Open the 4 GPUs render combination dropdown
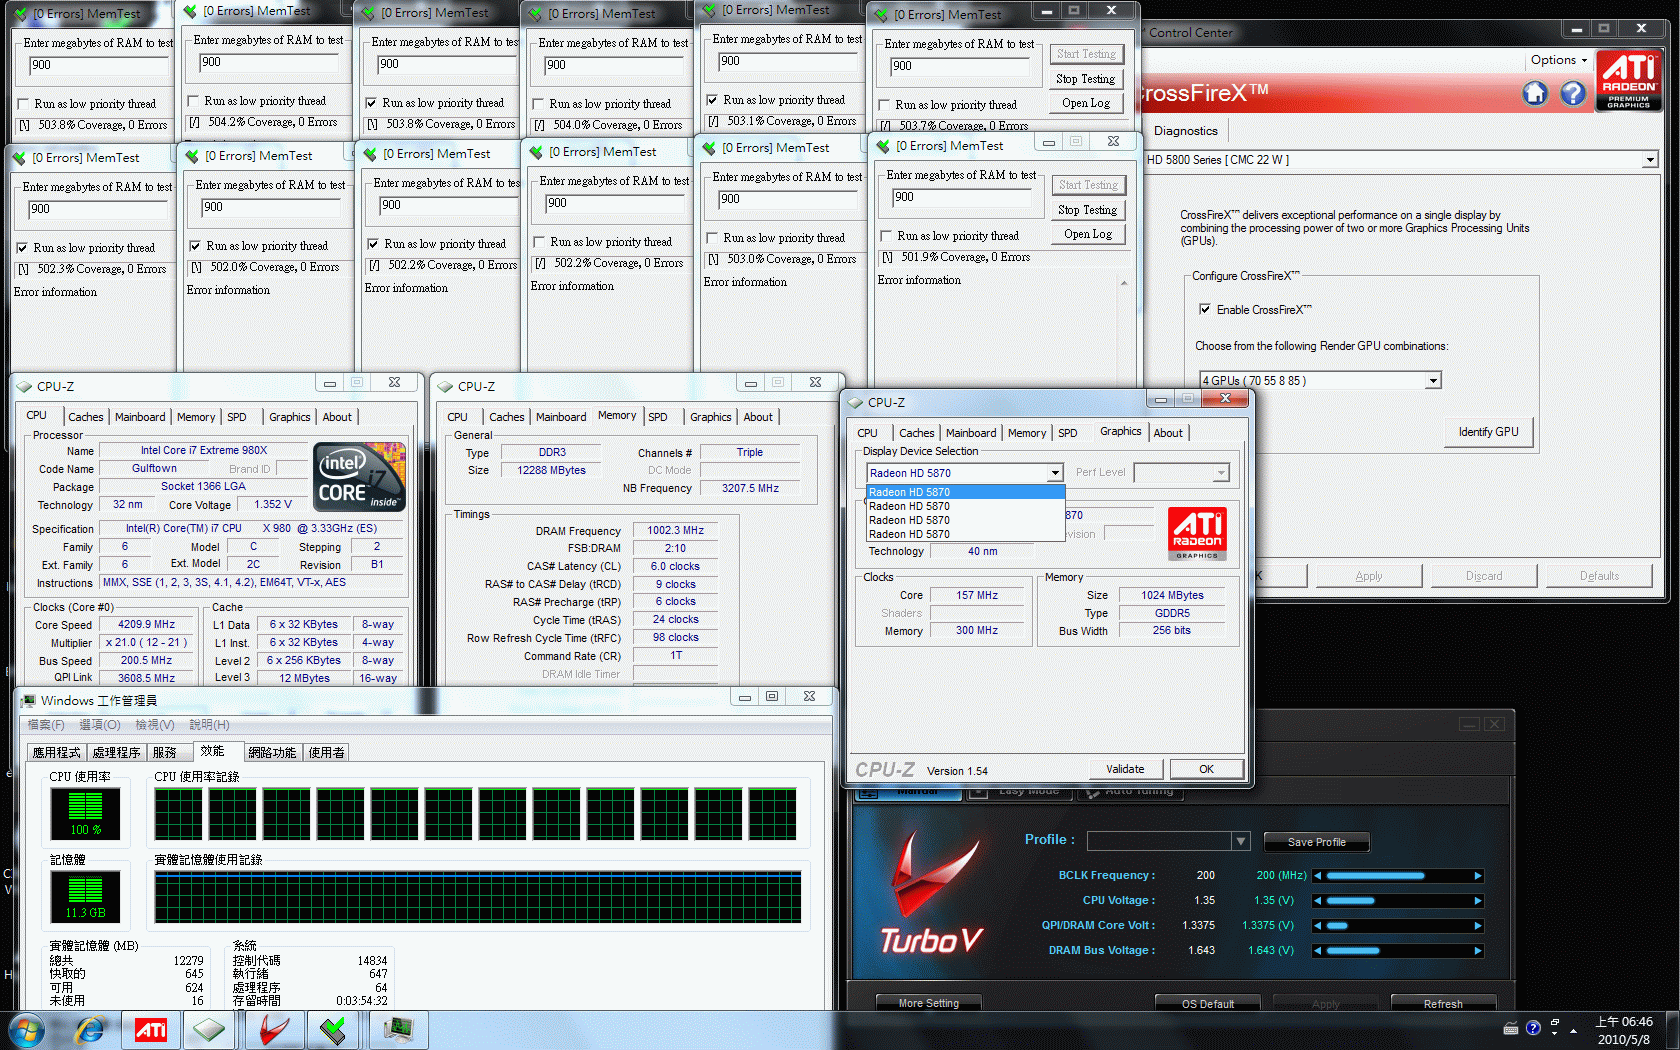 (x=1433, y=381)
